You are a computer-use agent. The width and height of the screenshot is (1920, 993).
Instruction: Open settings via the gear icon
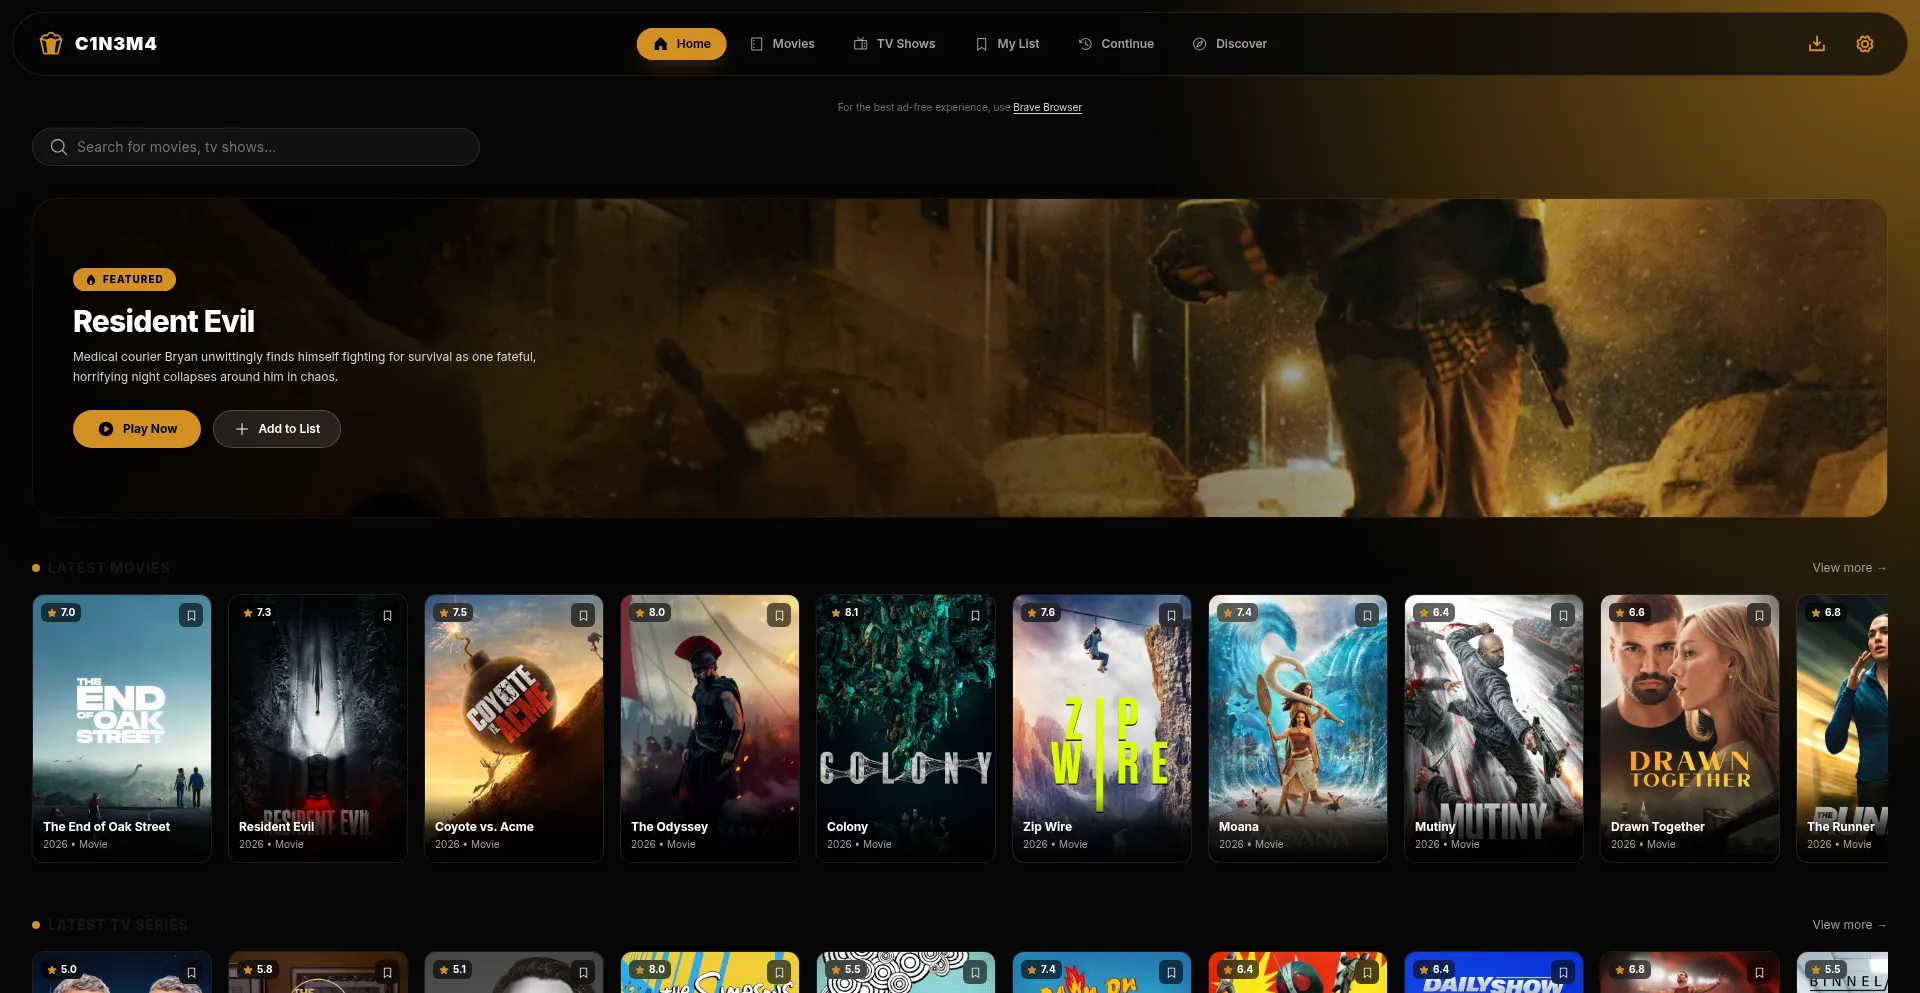point(1865,44)
